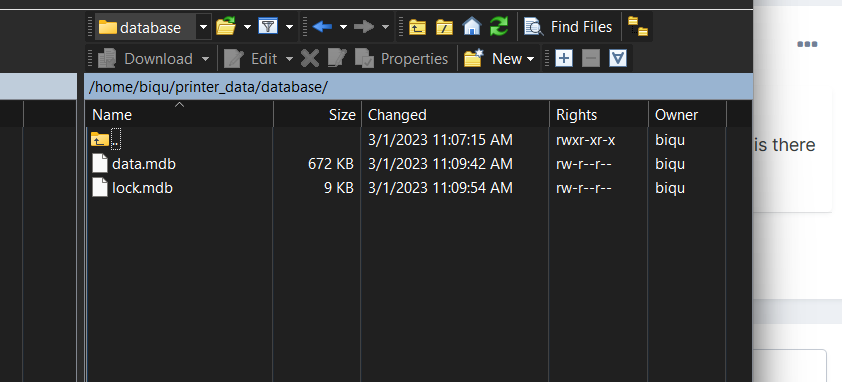Click the Rename icon
Image resolution: width=842 pixels, height=382 pixels.
tap(337, 58)
